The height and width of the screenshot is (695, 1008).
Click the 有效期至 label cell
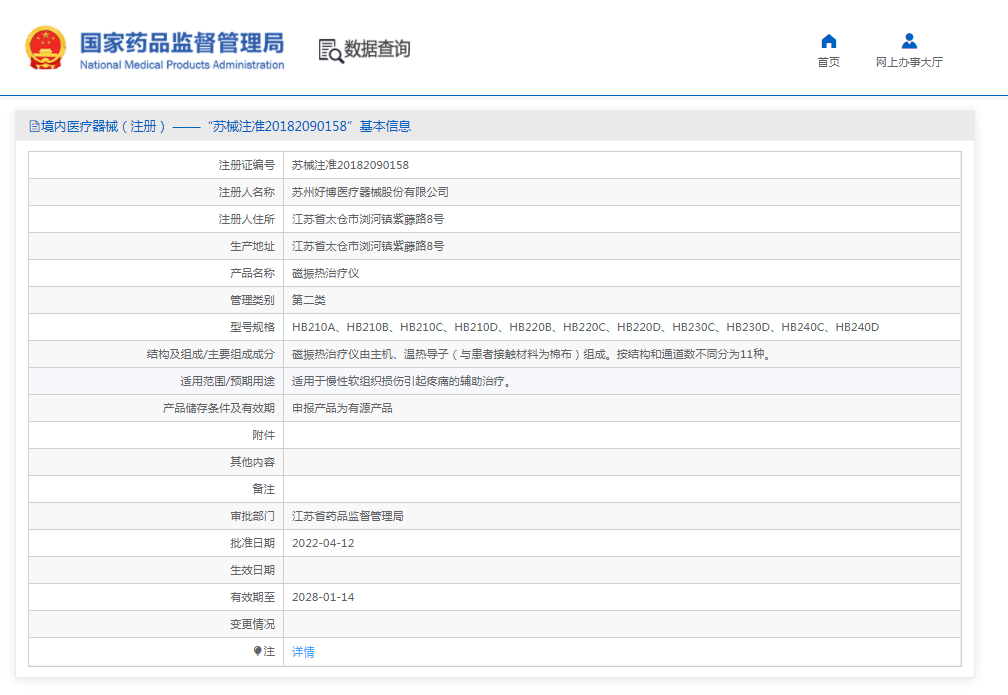tap(156, 597)
